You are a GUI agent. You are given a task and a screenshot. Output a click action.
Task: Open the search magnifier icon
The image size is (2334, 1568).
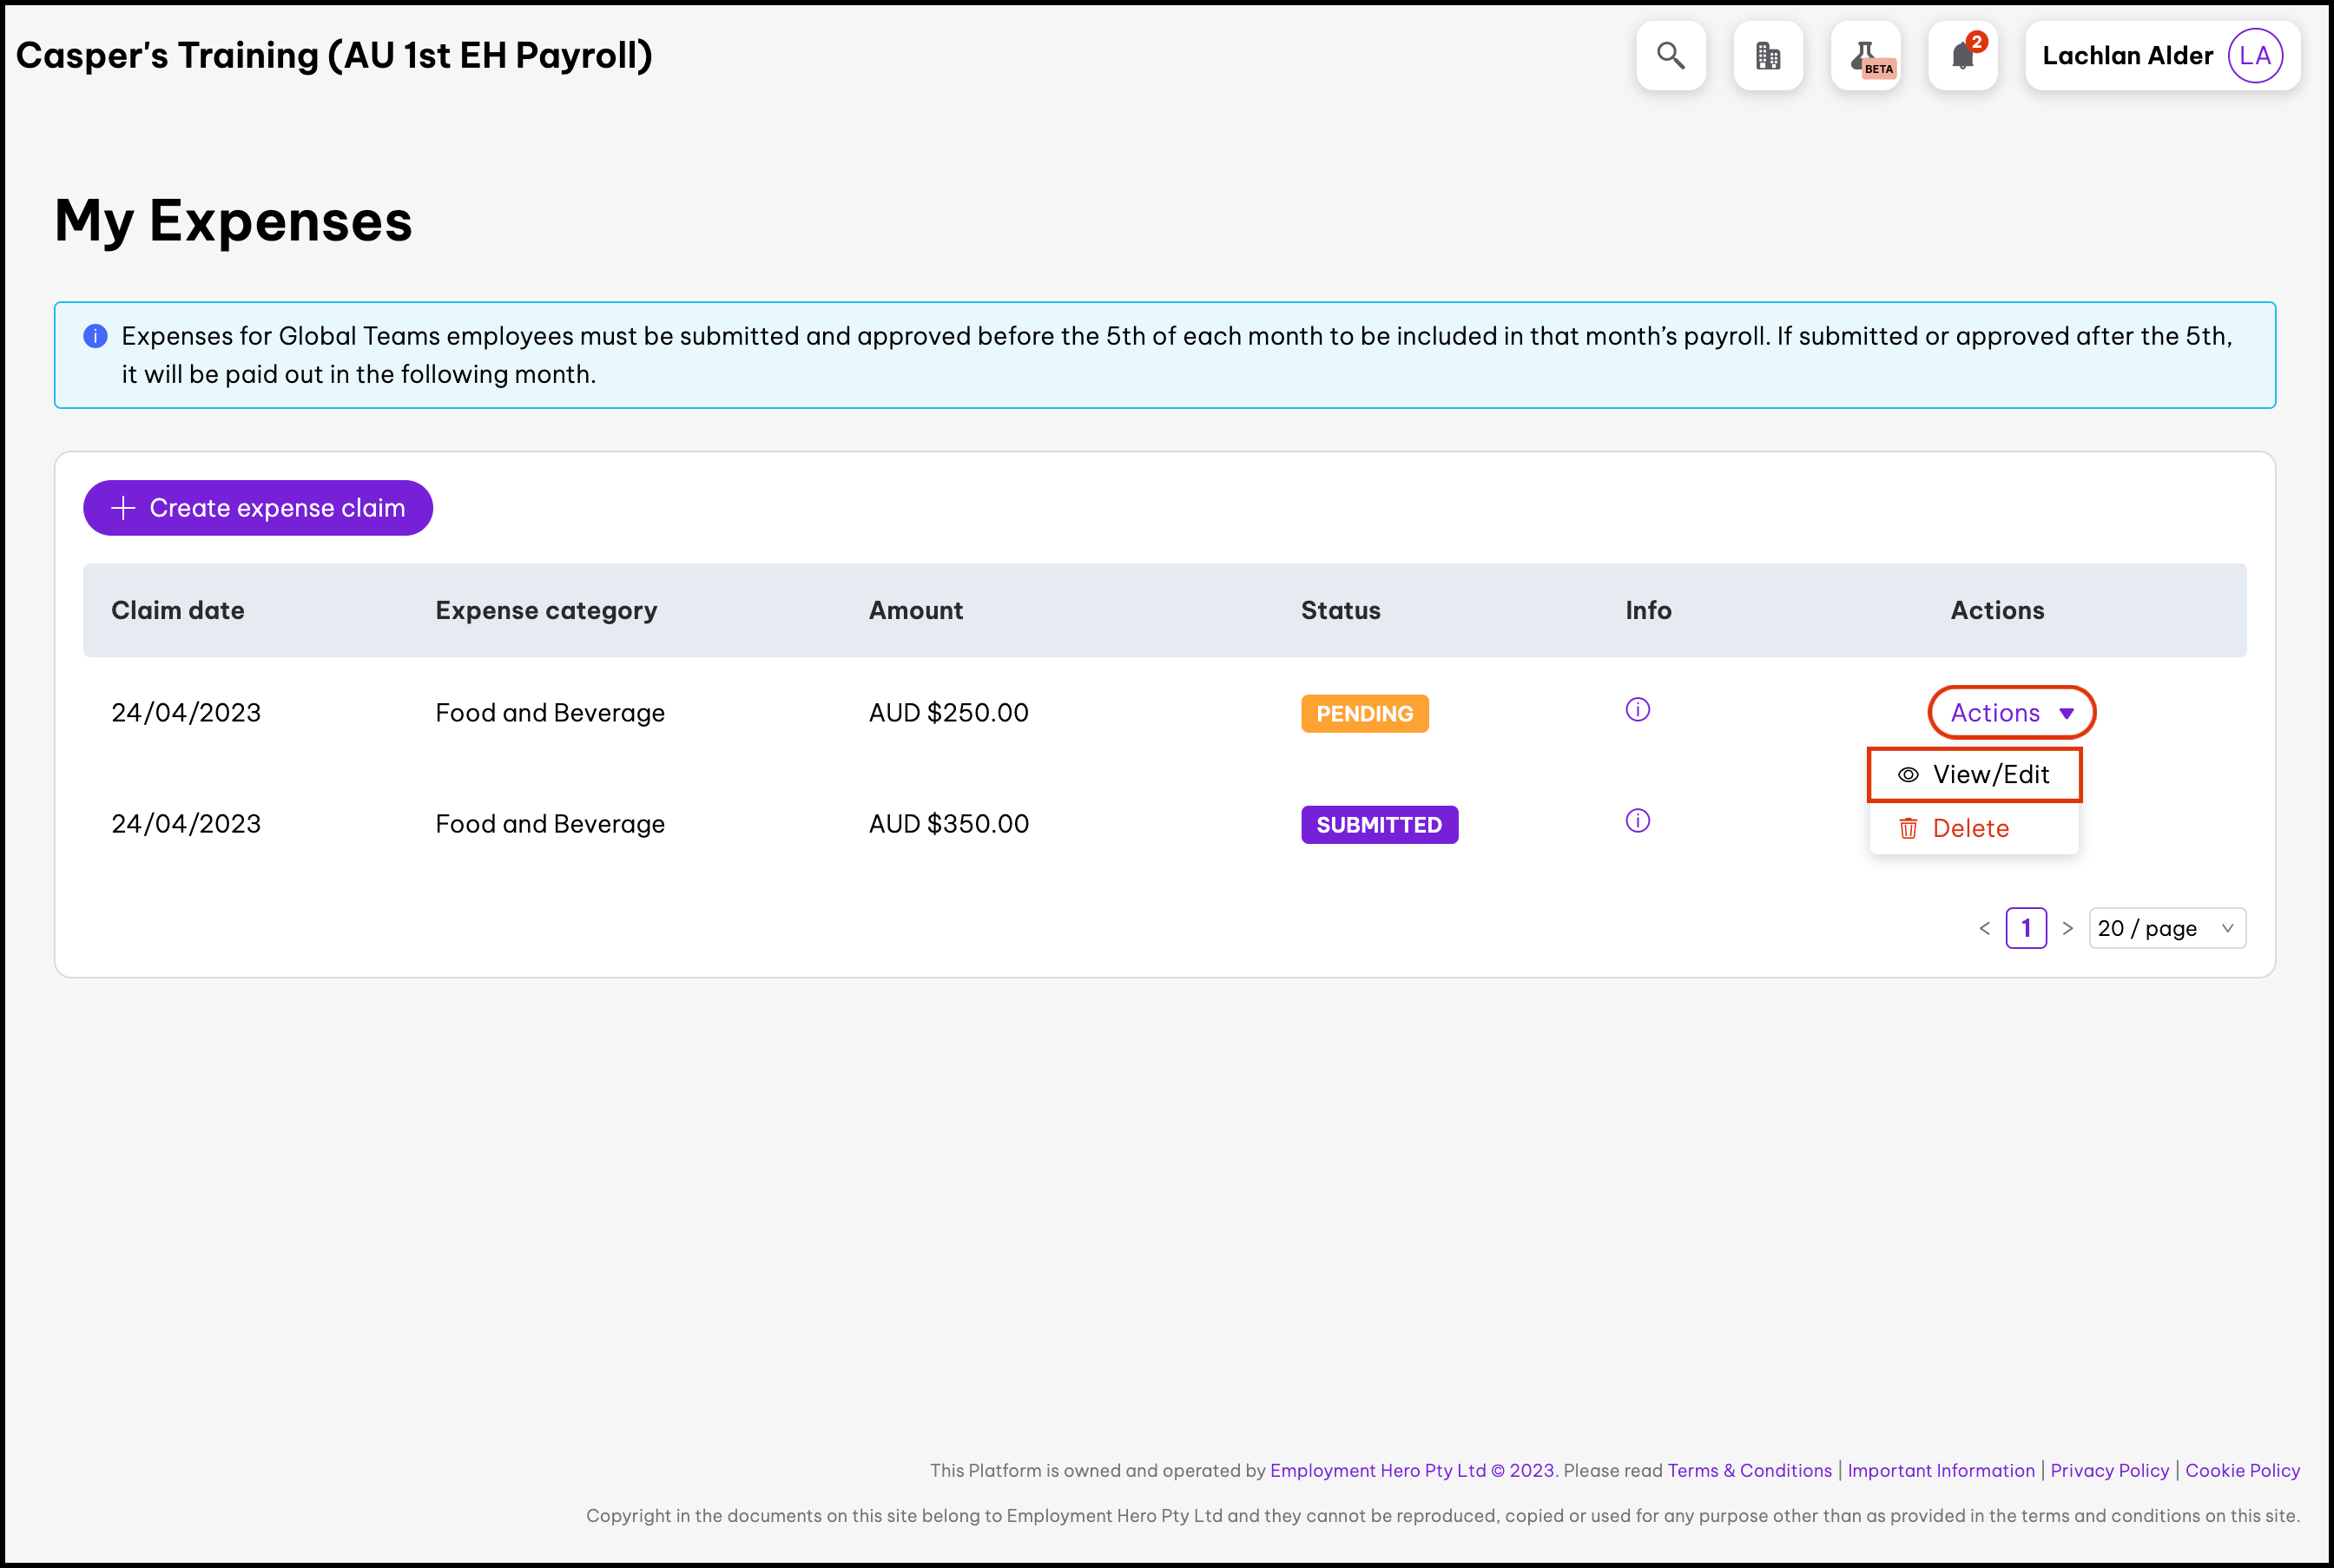coord(1670,56)
